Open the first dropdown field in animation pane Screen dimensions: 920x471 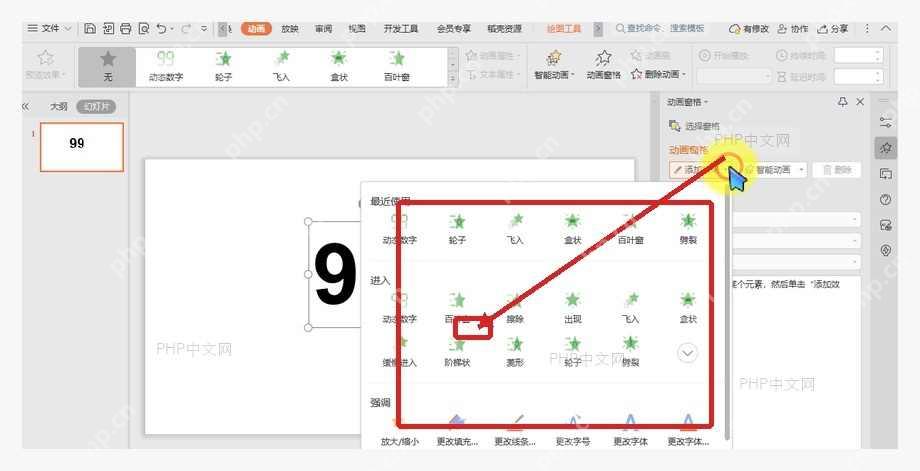point(796,220)
